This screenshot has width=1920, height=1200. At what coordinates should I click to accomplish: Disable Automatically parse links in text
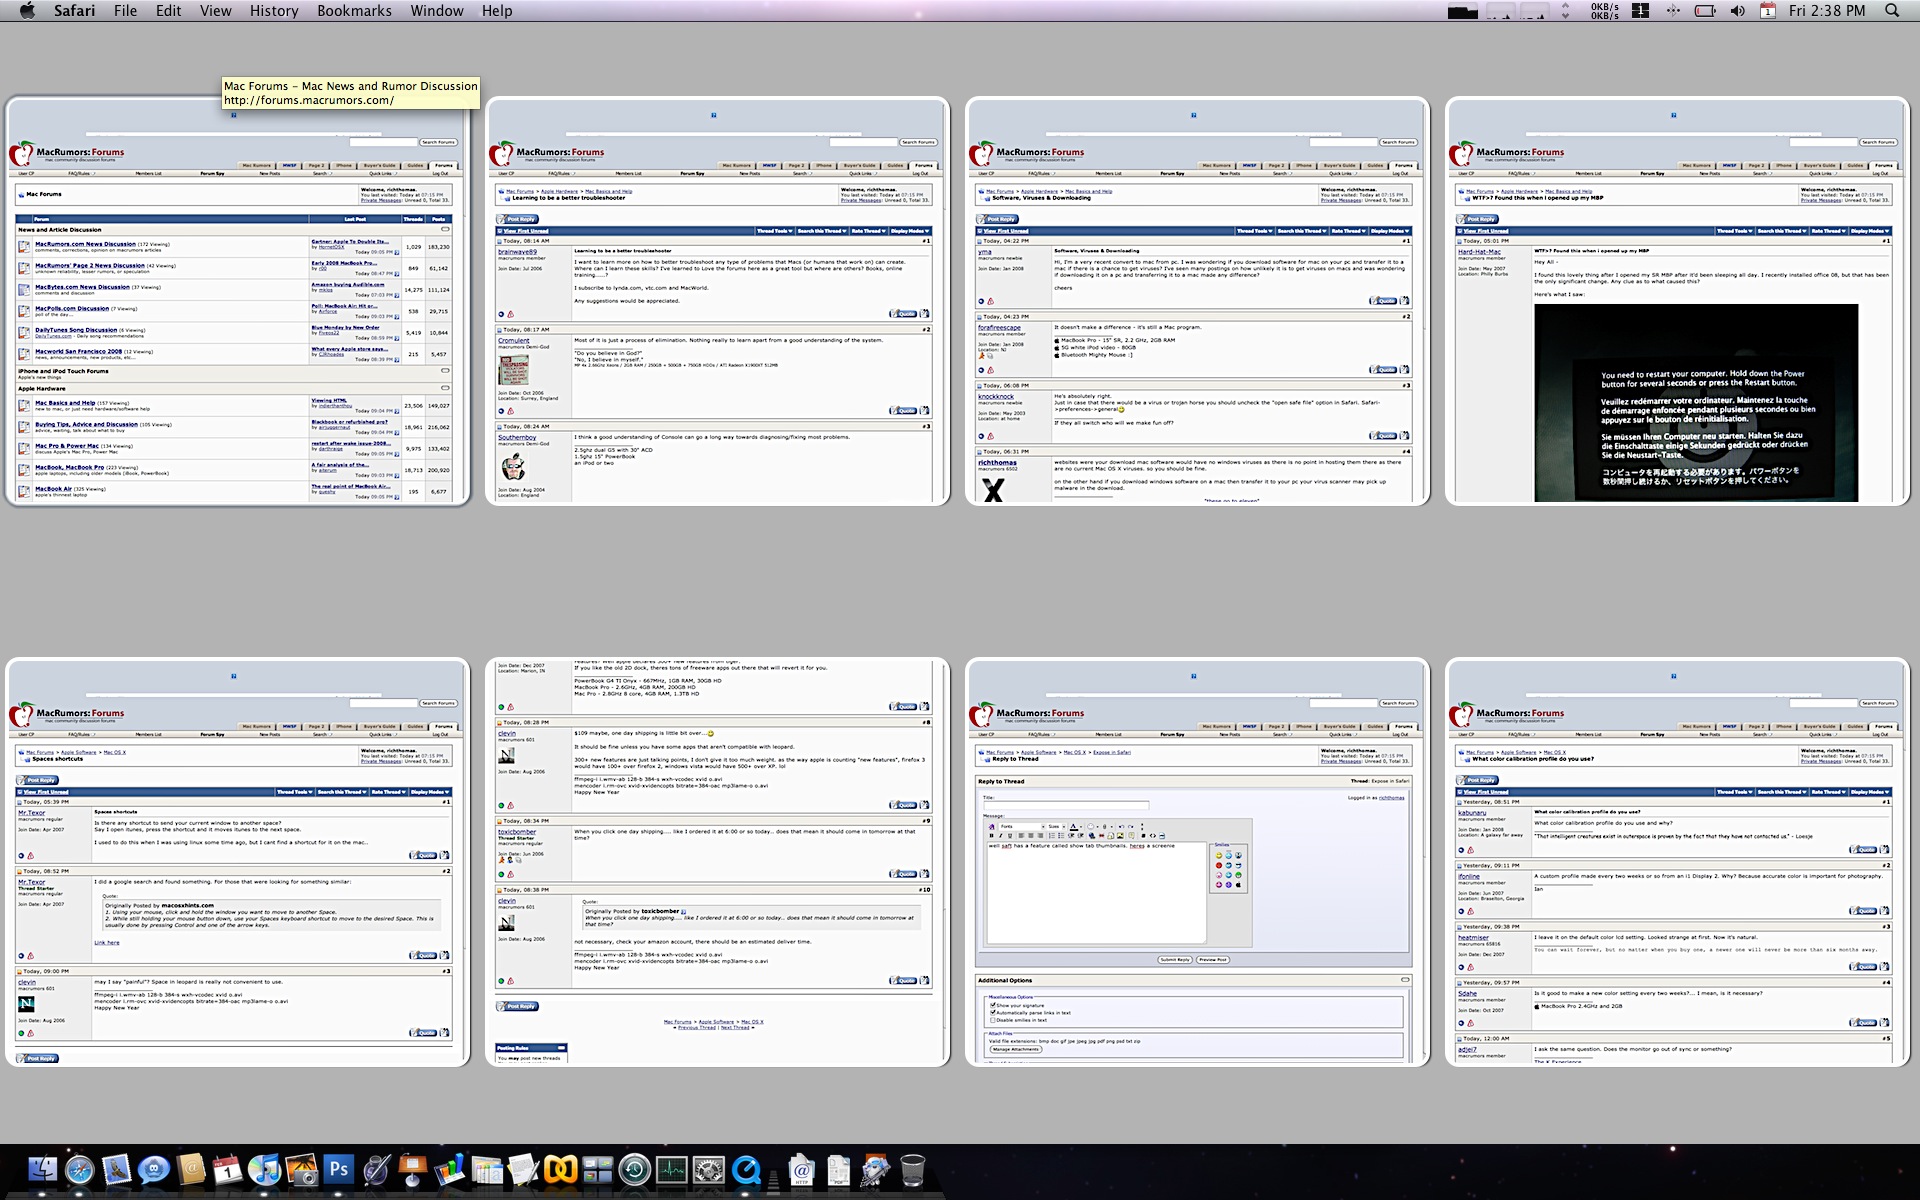point(992,1013)
